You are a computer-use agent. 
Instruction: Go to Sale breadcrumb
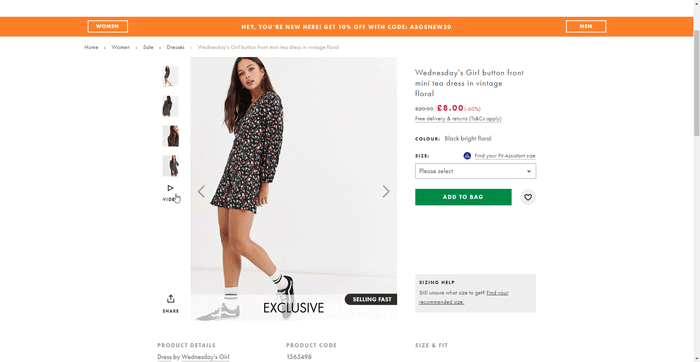pyautogui.click(x=148, y=47)
